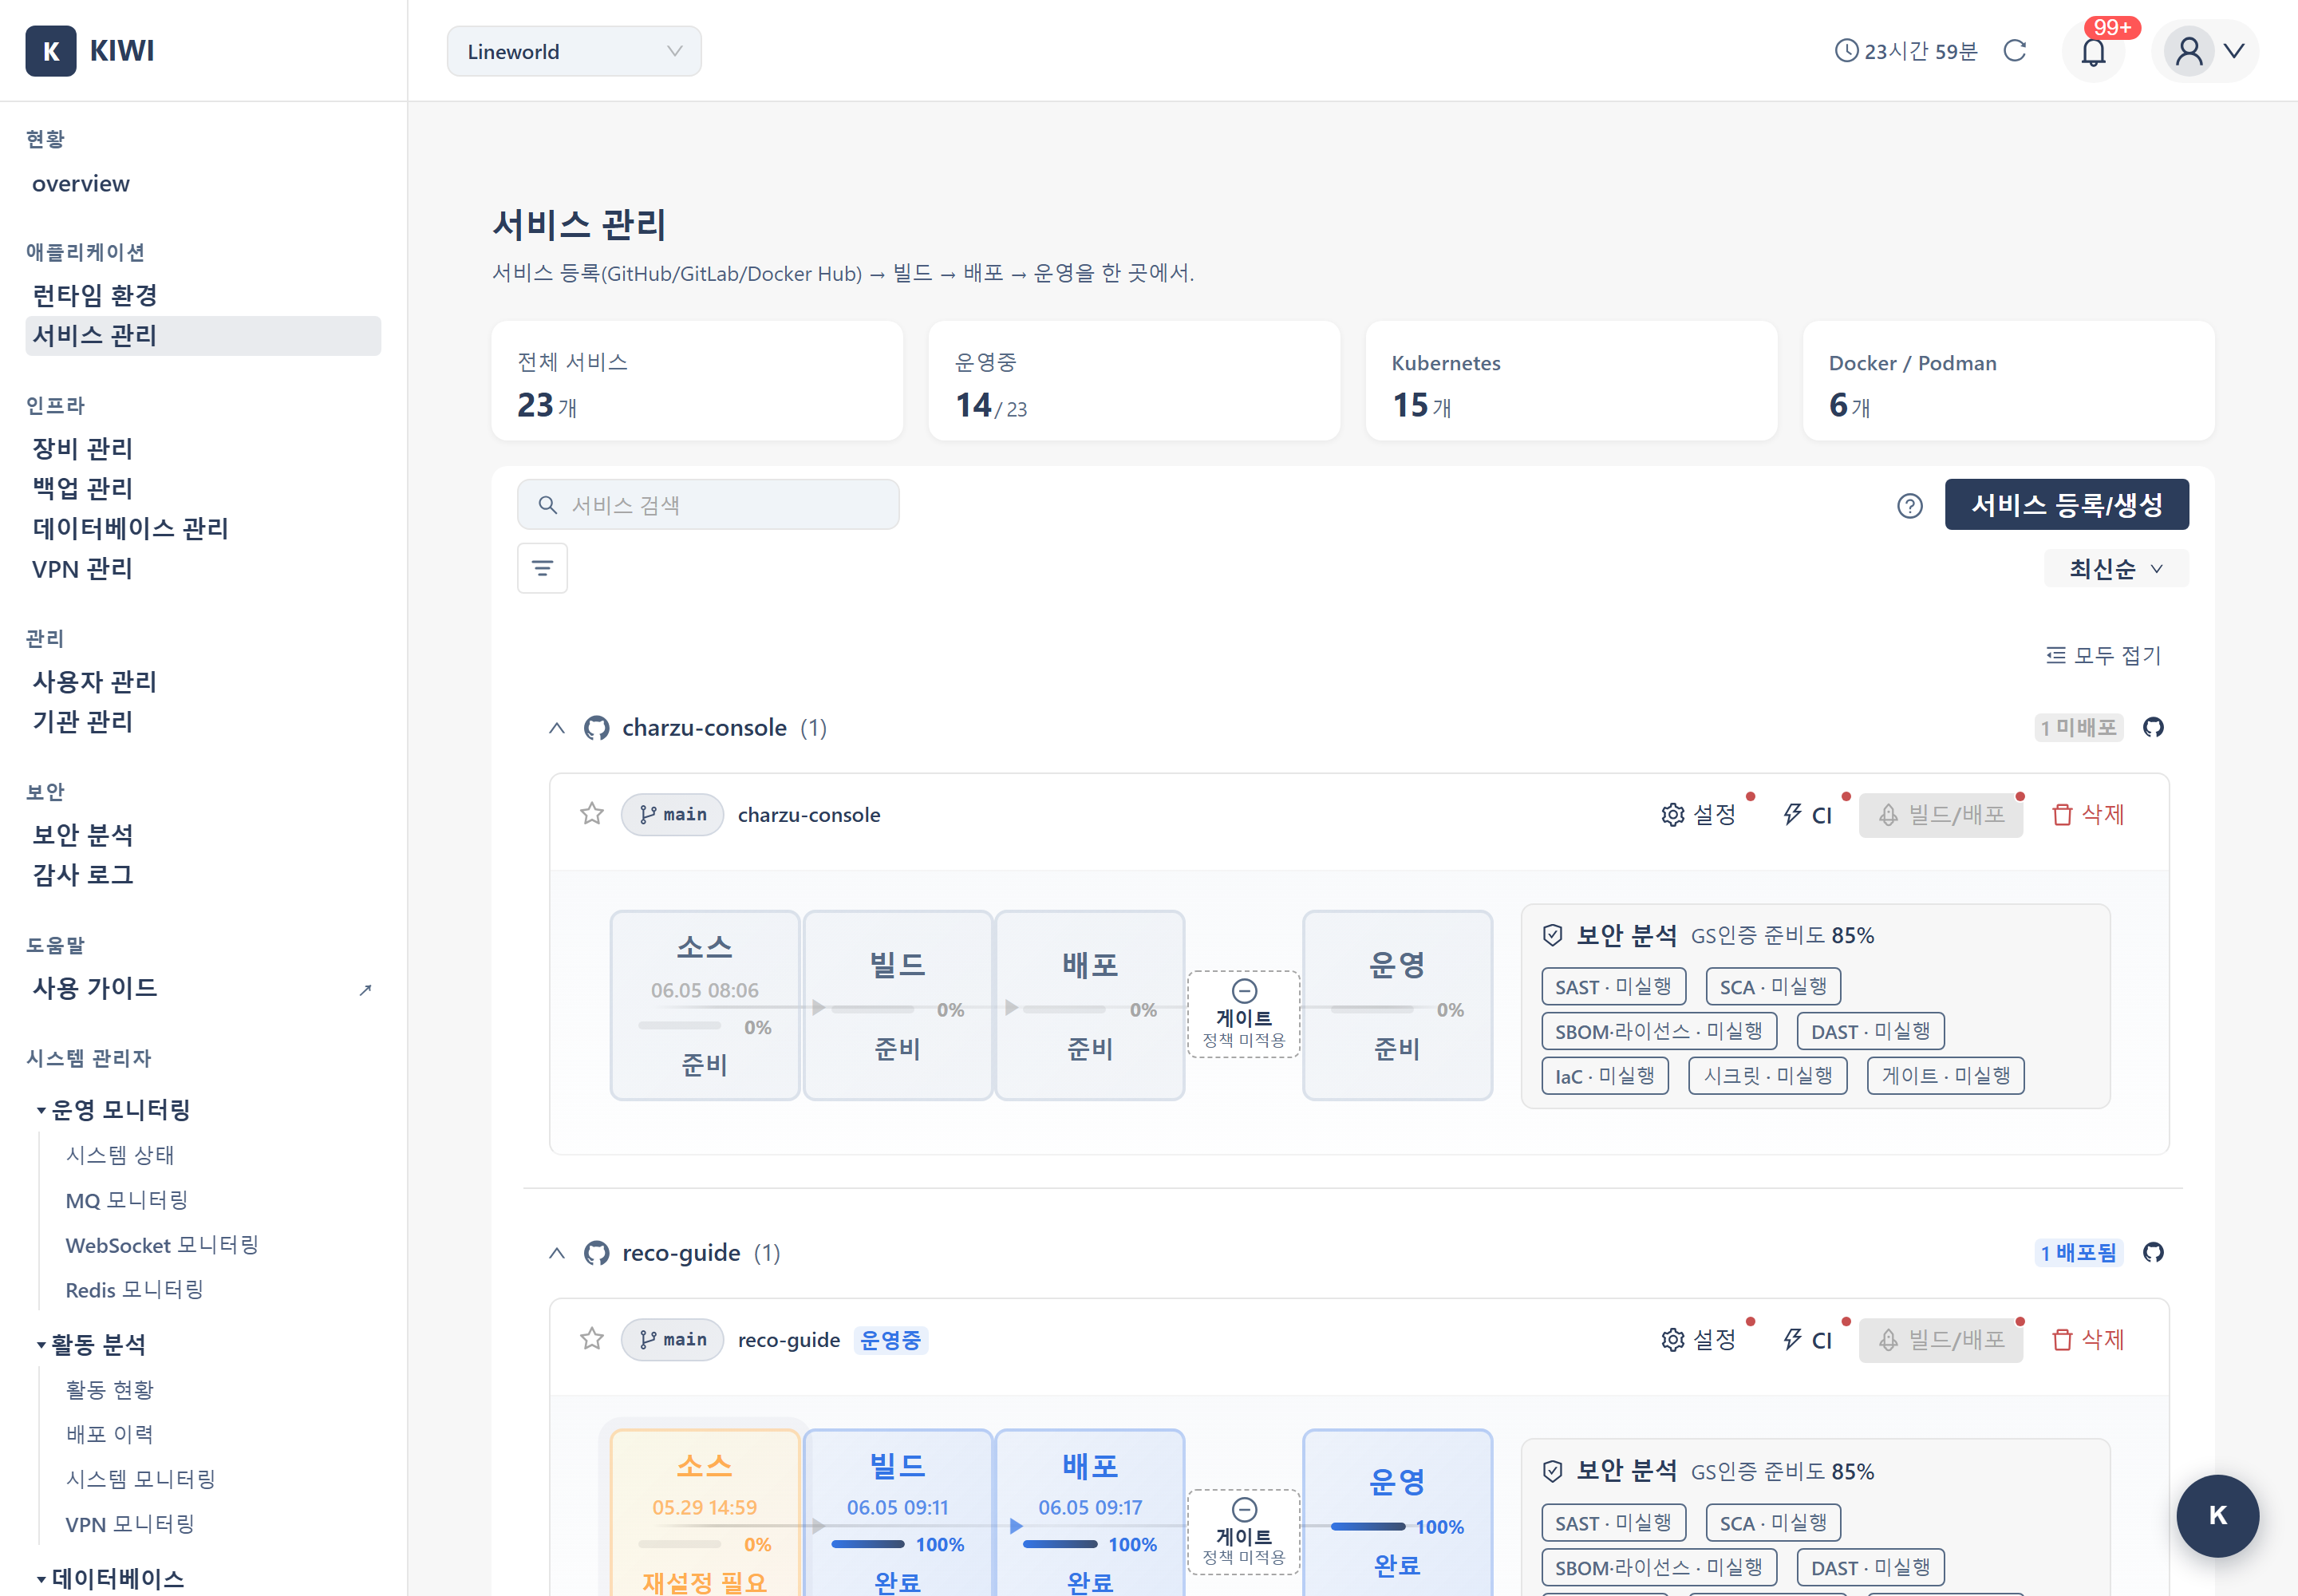Viewport: 2298px width, 1596px height.
Task: Collapse the reco-guide group
Action: point(557,1253)
